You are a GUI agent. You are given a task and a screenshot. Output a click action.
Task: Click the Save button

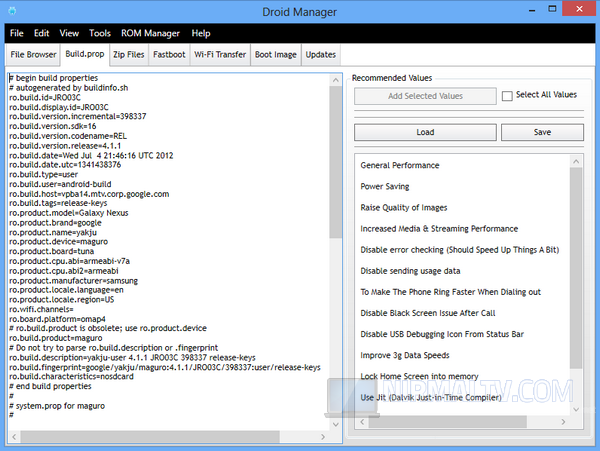(x=542, y=132)
